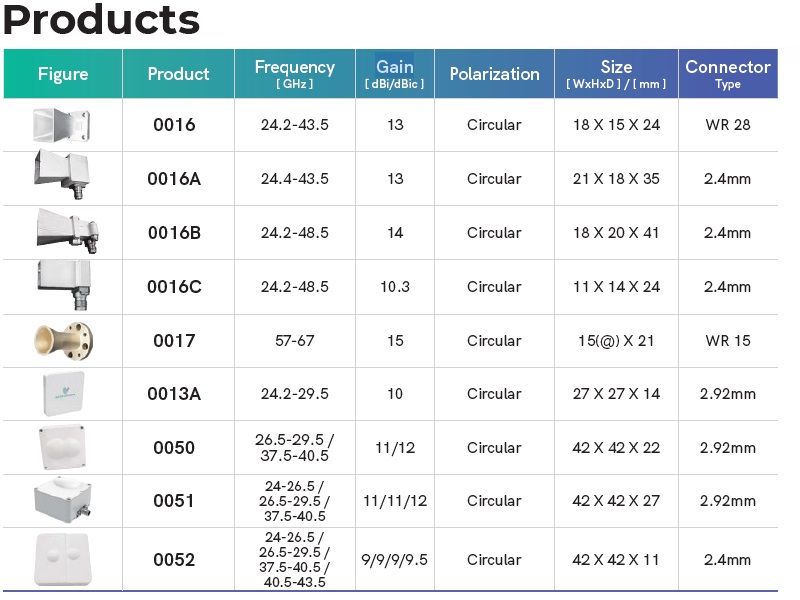Select the 0016A antenna figure thumbnail

[62, 178]
